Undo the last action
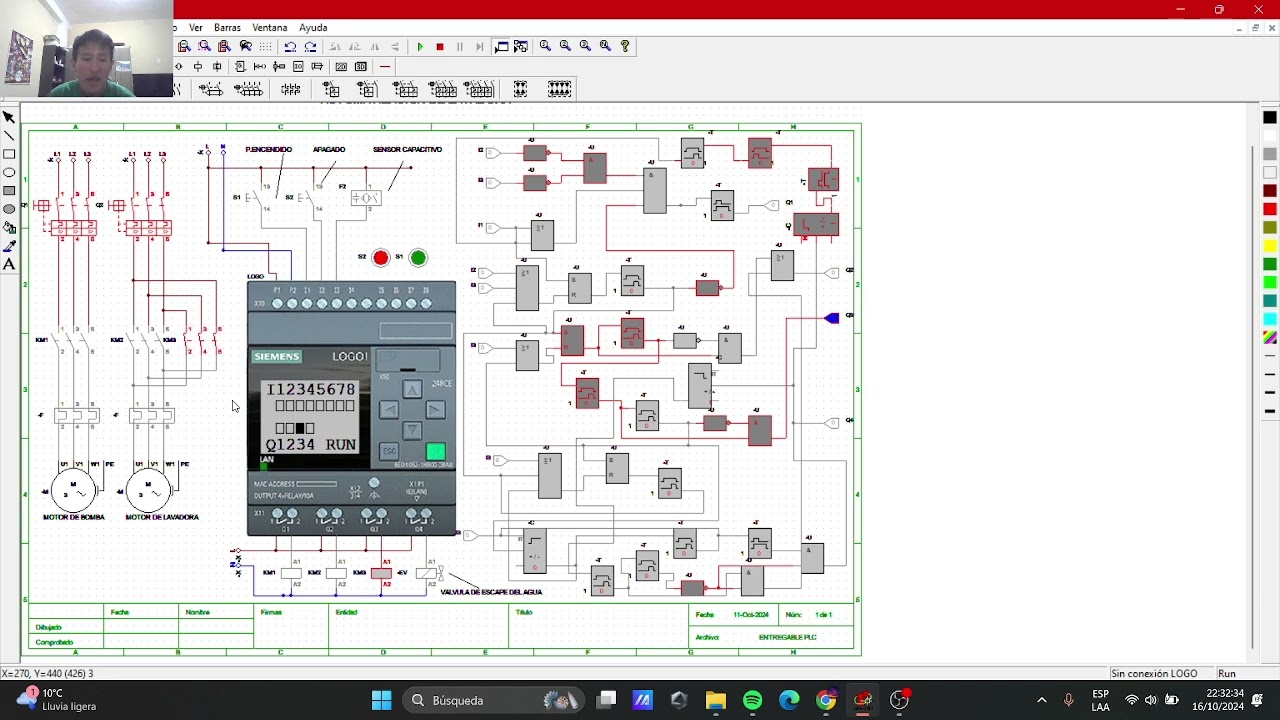This screenshot has width=1280, height=720. click(x=290, y=46)
